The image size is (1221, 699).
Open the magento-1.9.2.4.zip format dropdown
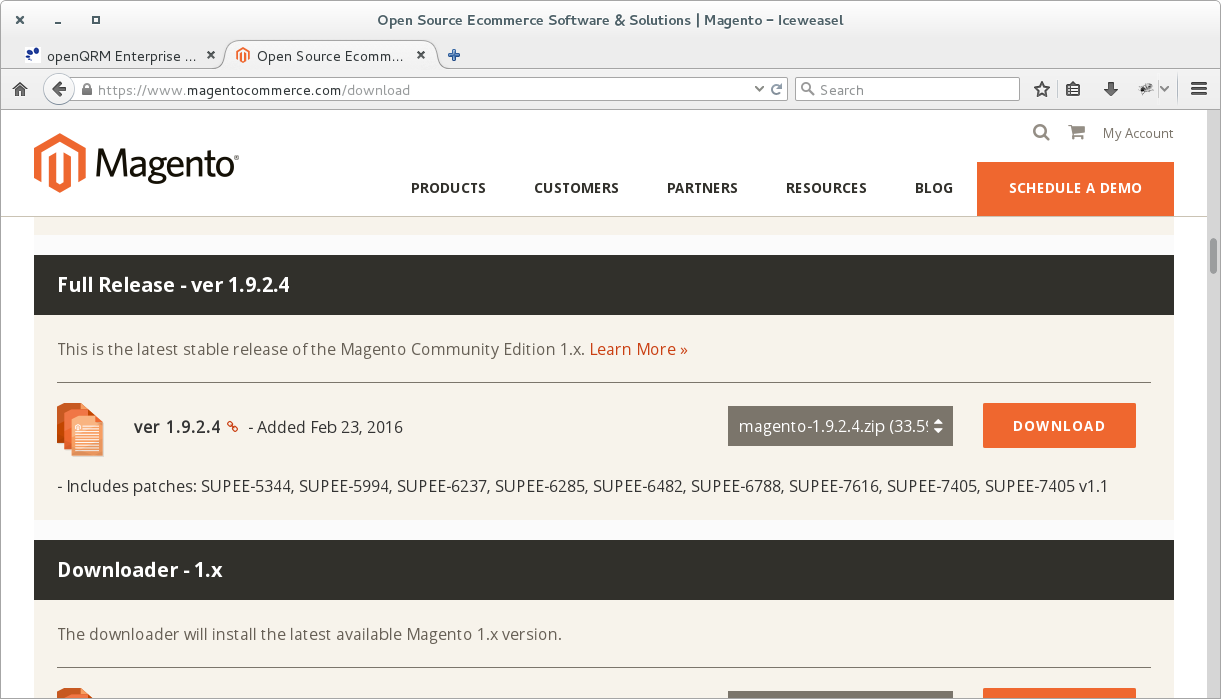(x=840, y=426)
